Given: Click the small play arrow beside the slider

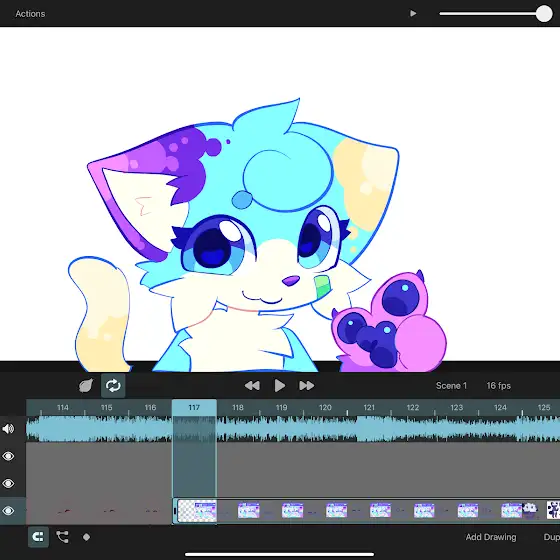Looking at the screenshot, I should point(413,14).
